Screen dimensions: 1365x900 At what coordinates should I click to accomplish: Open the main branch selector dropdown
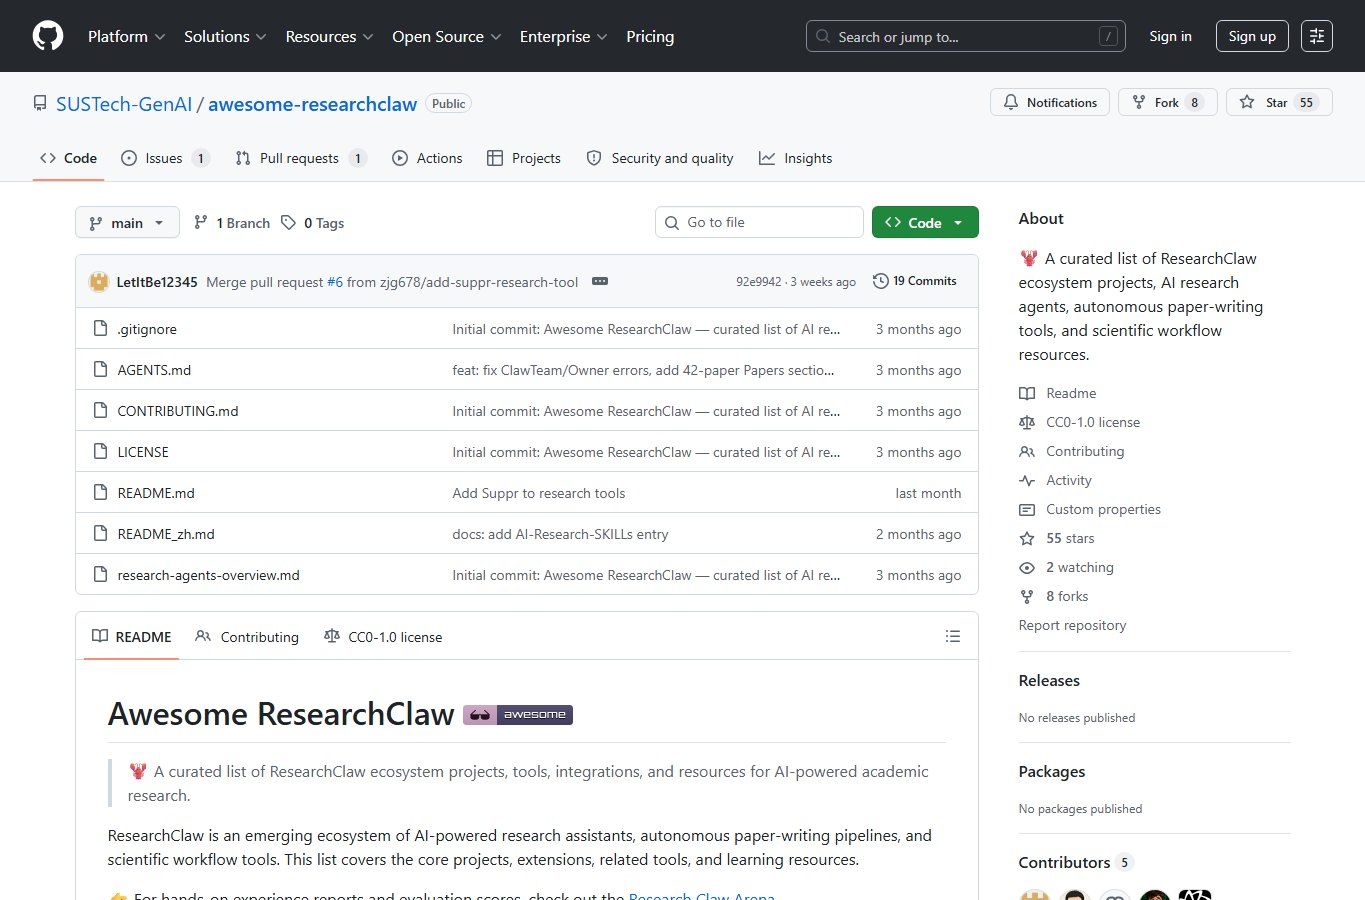(x=127, y=222)
